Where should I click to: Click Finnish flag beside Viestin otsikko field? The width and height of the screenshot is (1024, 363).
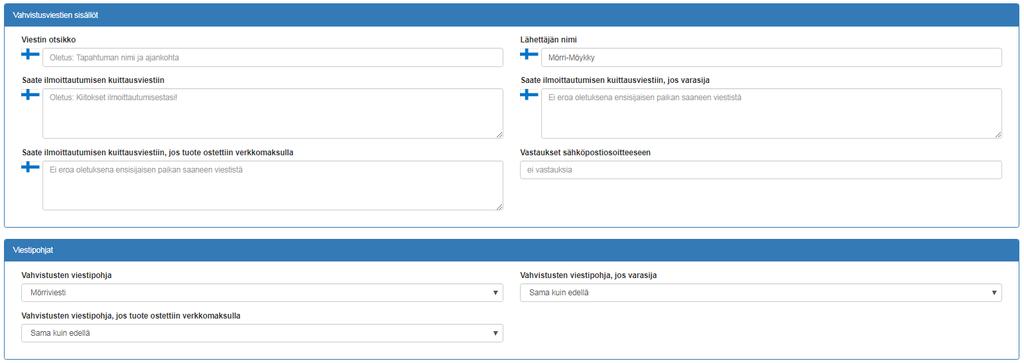(x=30, y=54)
